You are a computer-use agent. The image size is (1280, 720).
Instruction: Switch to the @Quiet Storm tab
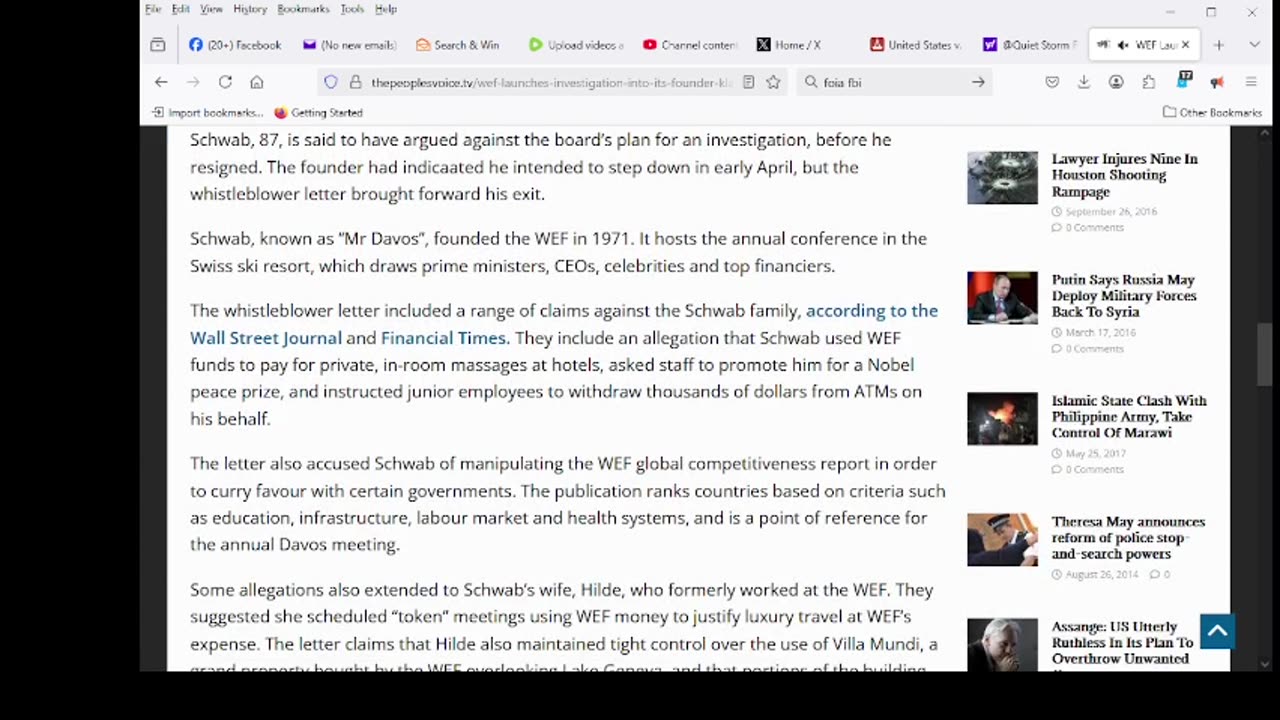tap(1030, 45)
